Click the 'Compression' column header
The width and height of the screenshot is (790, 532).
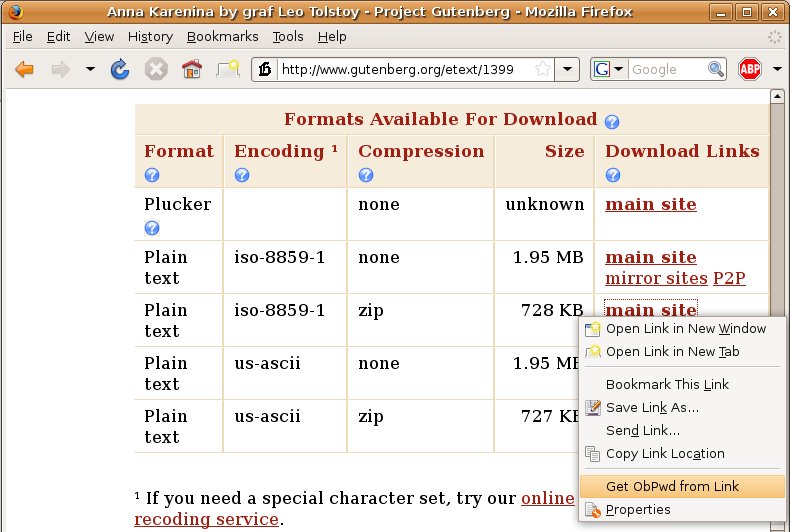coord(421,151)
